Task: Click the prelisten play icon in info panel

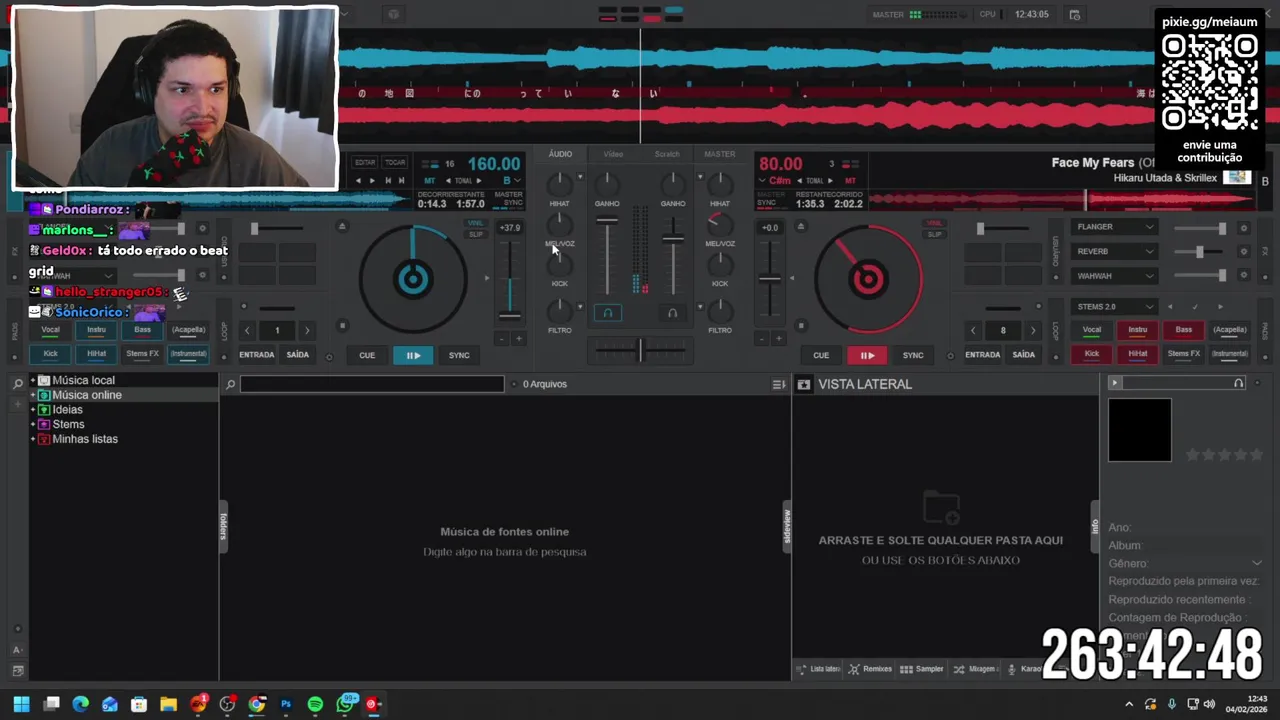Action: [x=1115, y=383]
